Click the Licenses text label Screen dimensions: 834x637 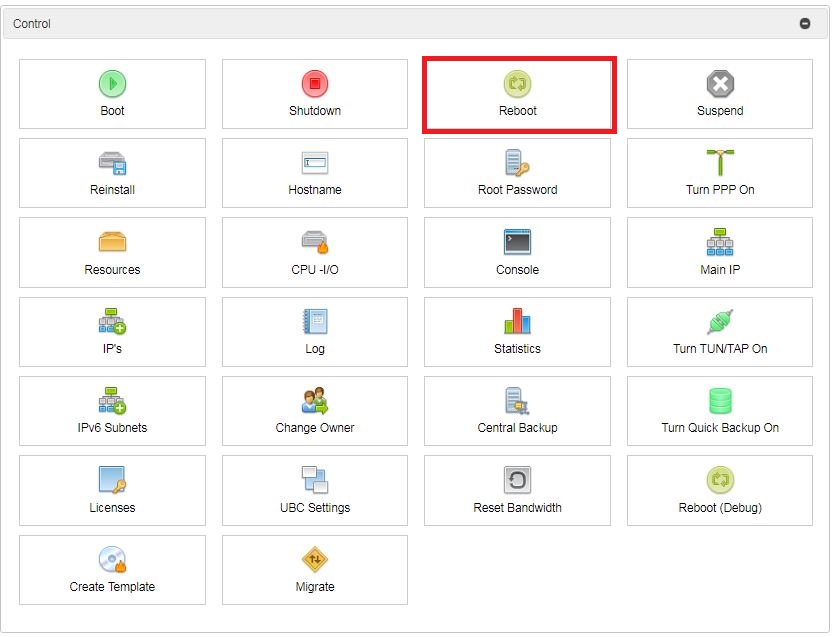(x=112, y=507)
